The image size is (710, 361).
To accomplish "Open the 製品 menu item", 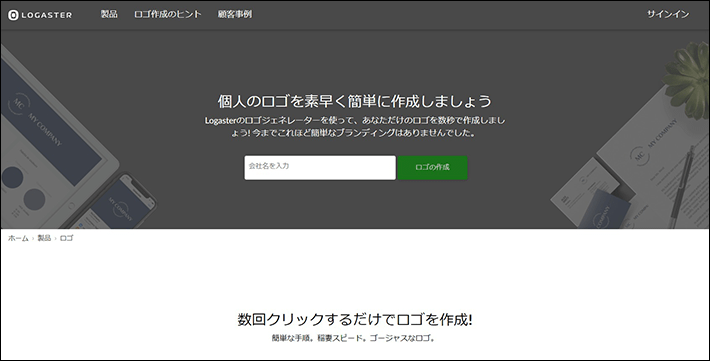I will (109, 14).
